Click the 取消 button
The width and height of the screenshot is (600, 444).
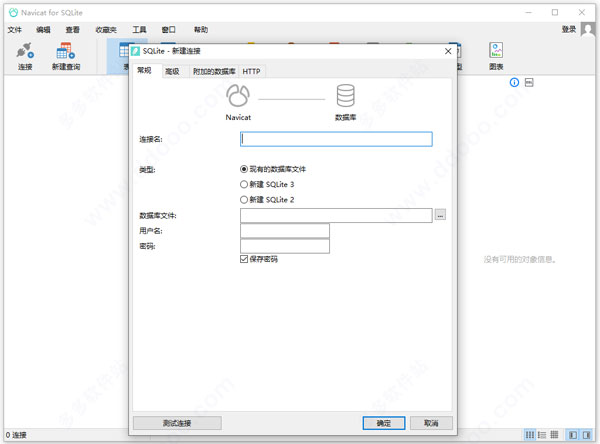click(x=431, y=423)
